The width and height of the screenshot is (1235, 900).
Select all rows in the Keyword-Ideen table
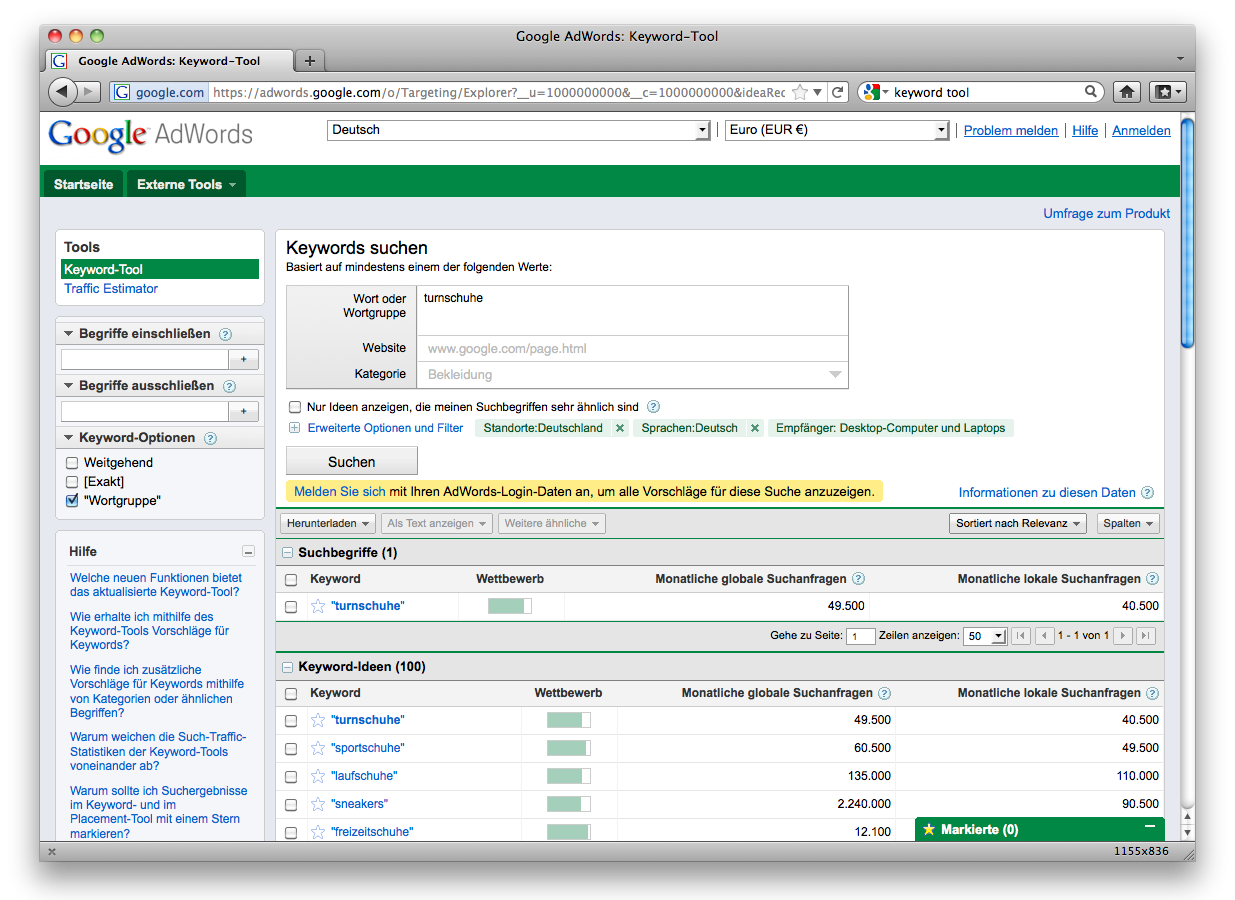coord(291,694)
